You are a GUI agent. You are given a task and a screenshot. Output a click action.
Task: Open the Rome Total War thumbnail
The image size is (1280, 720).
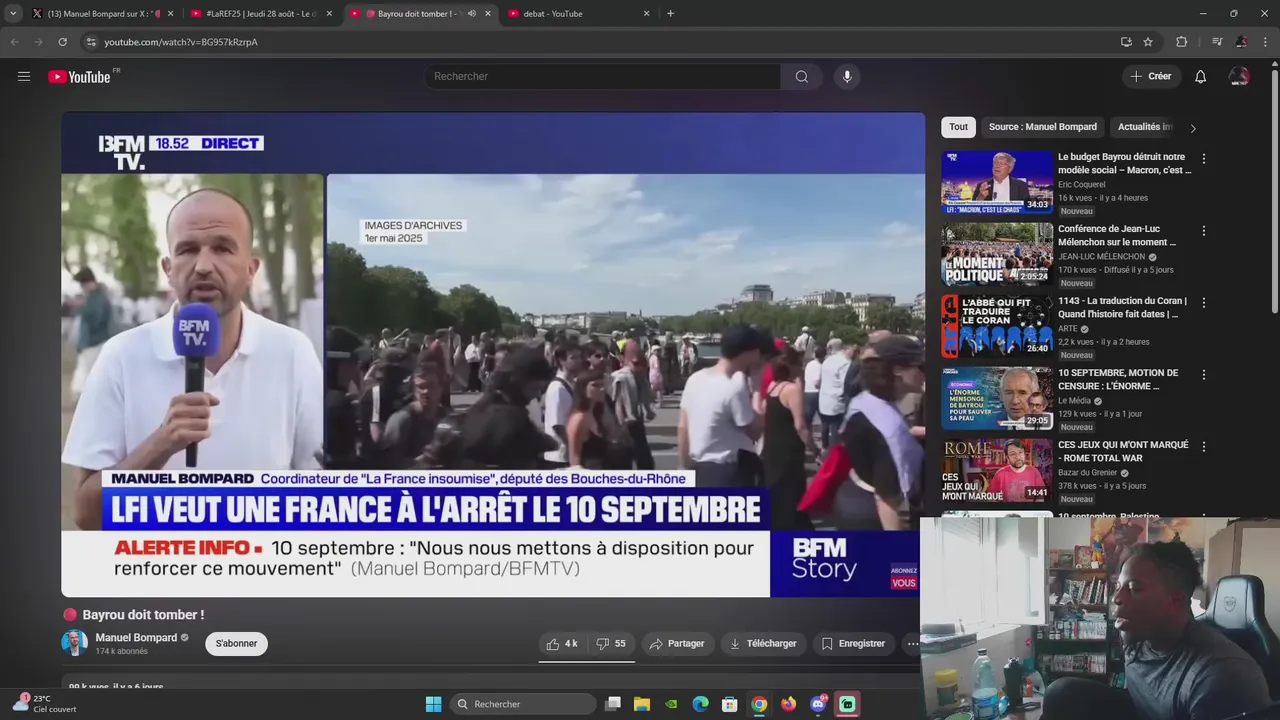point(997,470)
